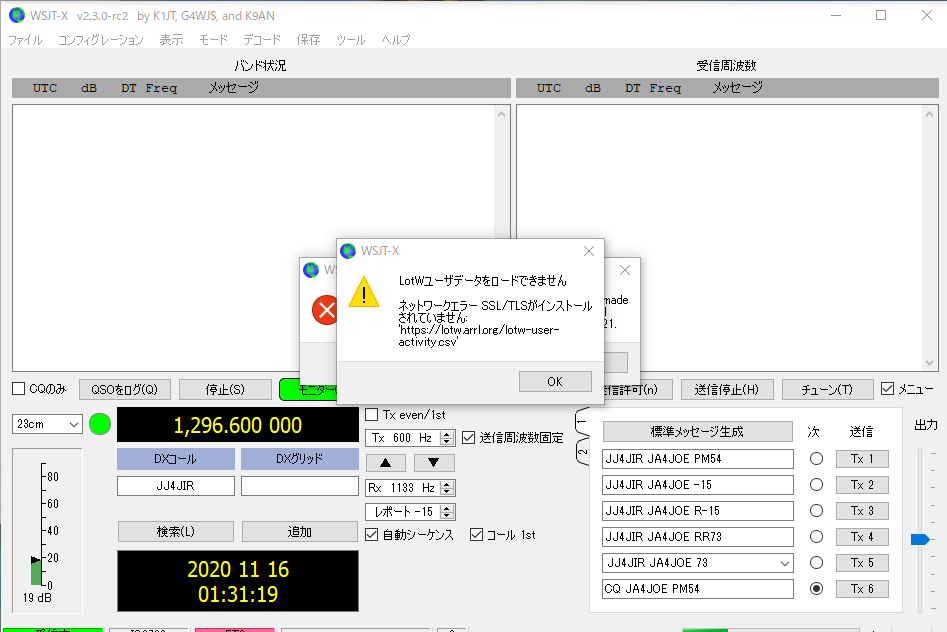
Task: Click the 停止(S) button
Action: click(225, 390)
